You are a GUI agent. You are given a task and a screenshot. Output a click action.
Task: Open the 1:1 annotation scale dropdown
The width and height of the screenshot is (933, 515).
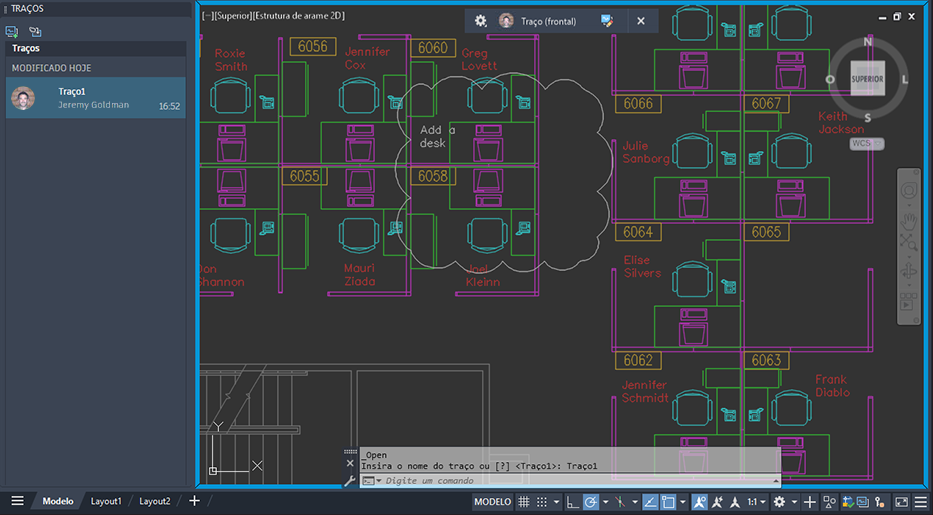756,502
